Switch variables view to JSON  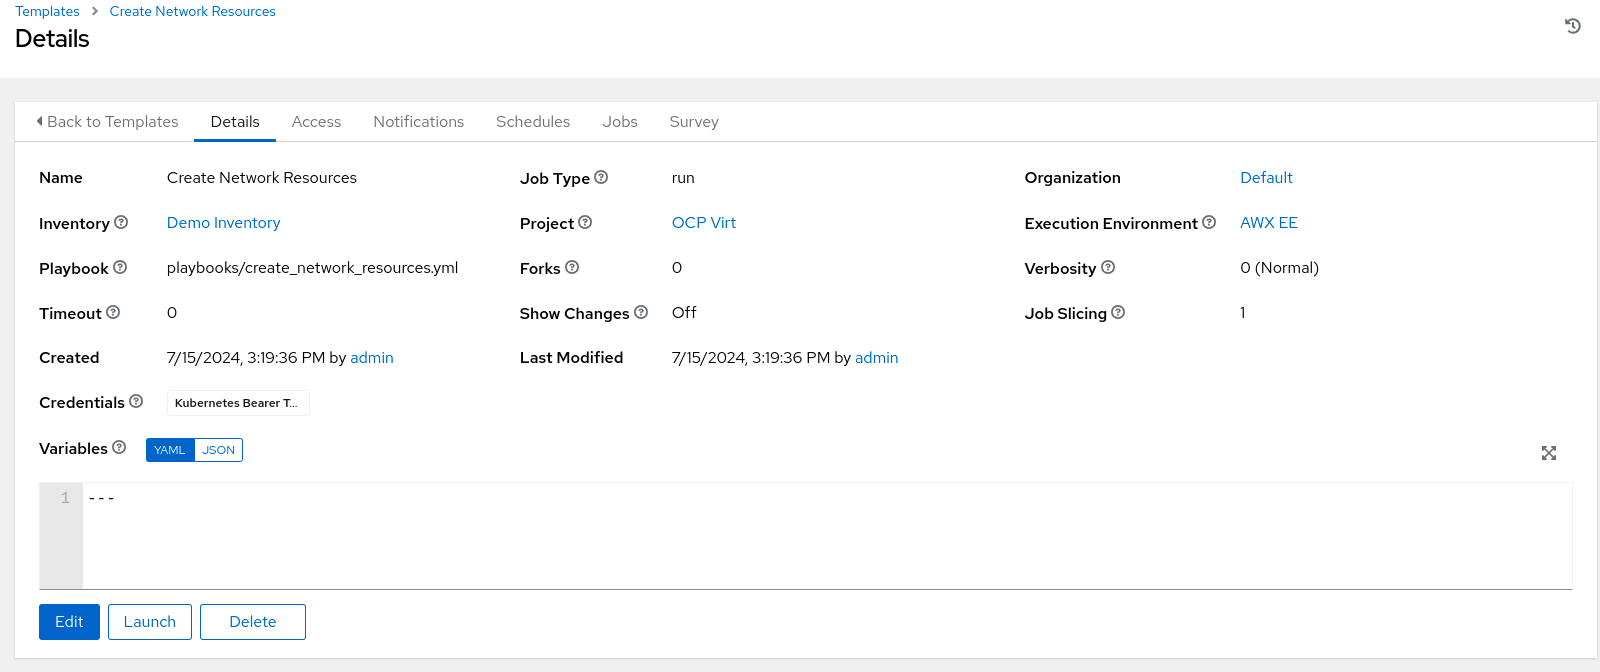[218, 450]
